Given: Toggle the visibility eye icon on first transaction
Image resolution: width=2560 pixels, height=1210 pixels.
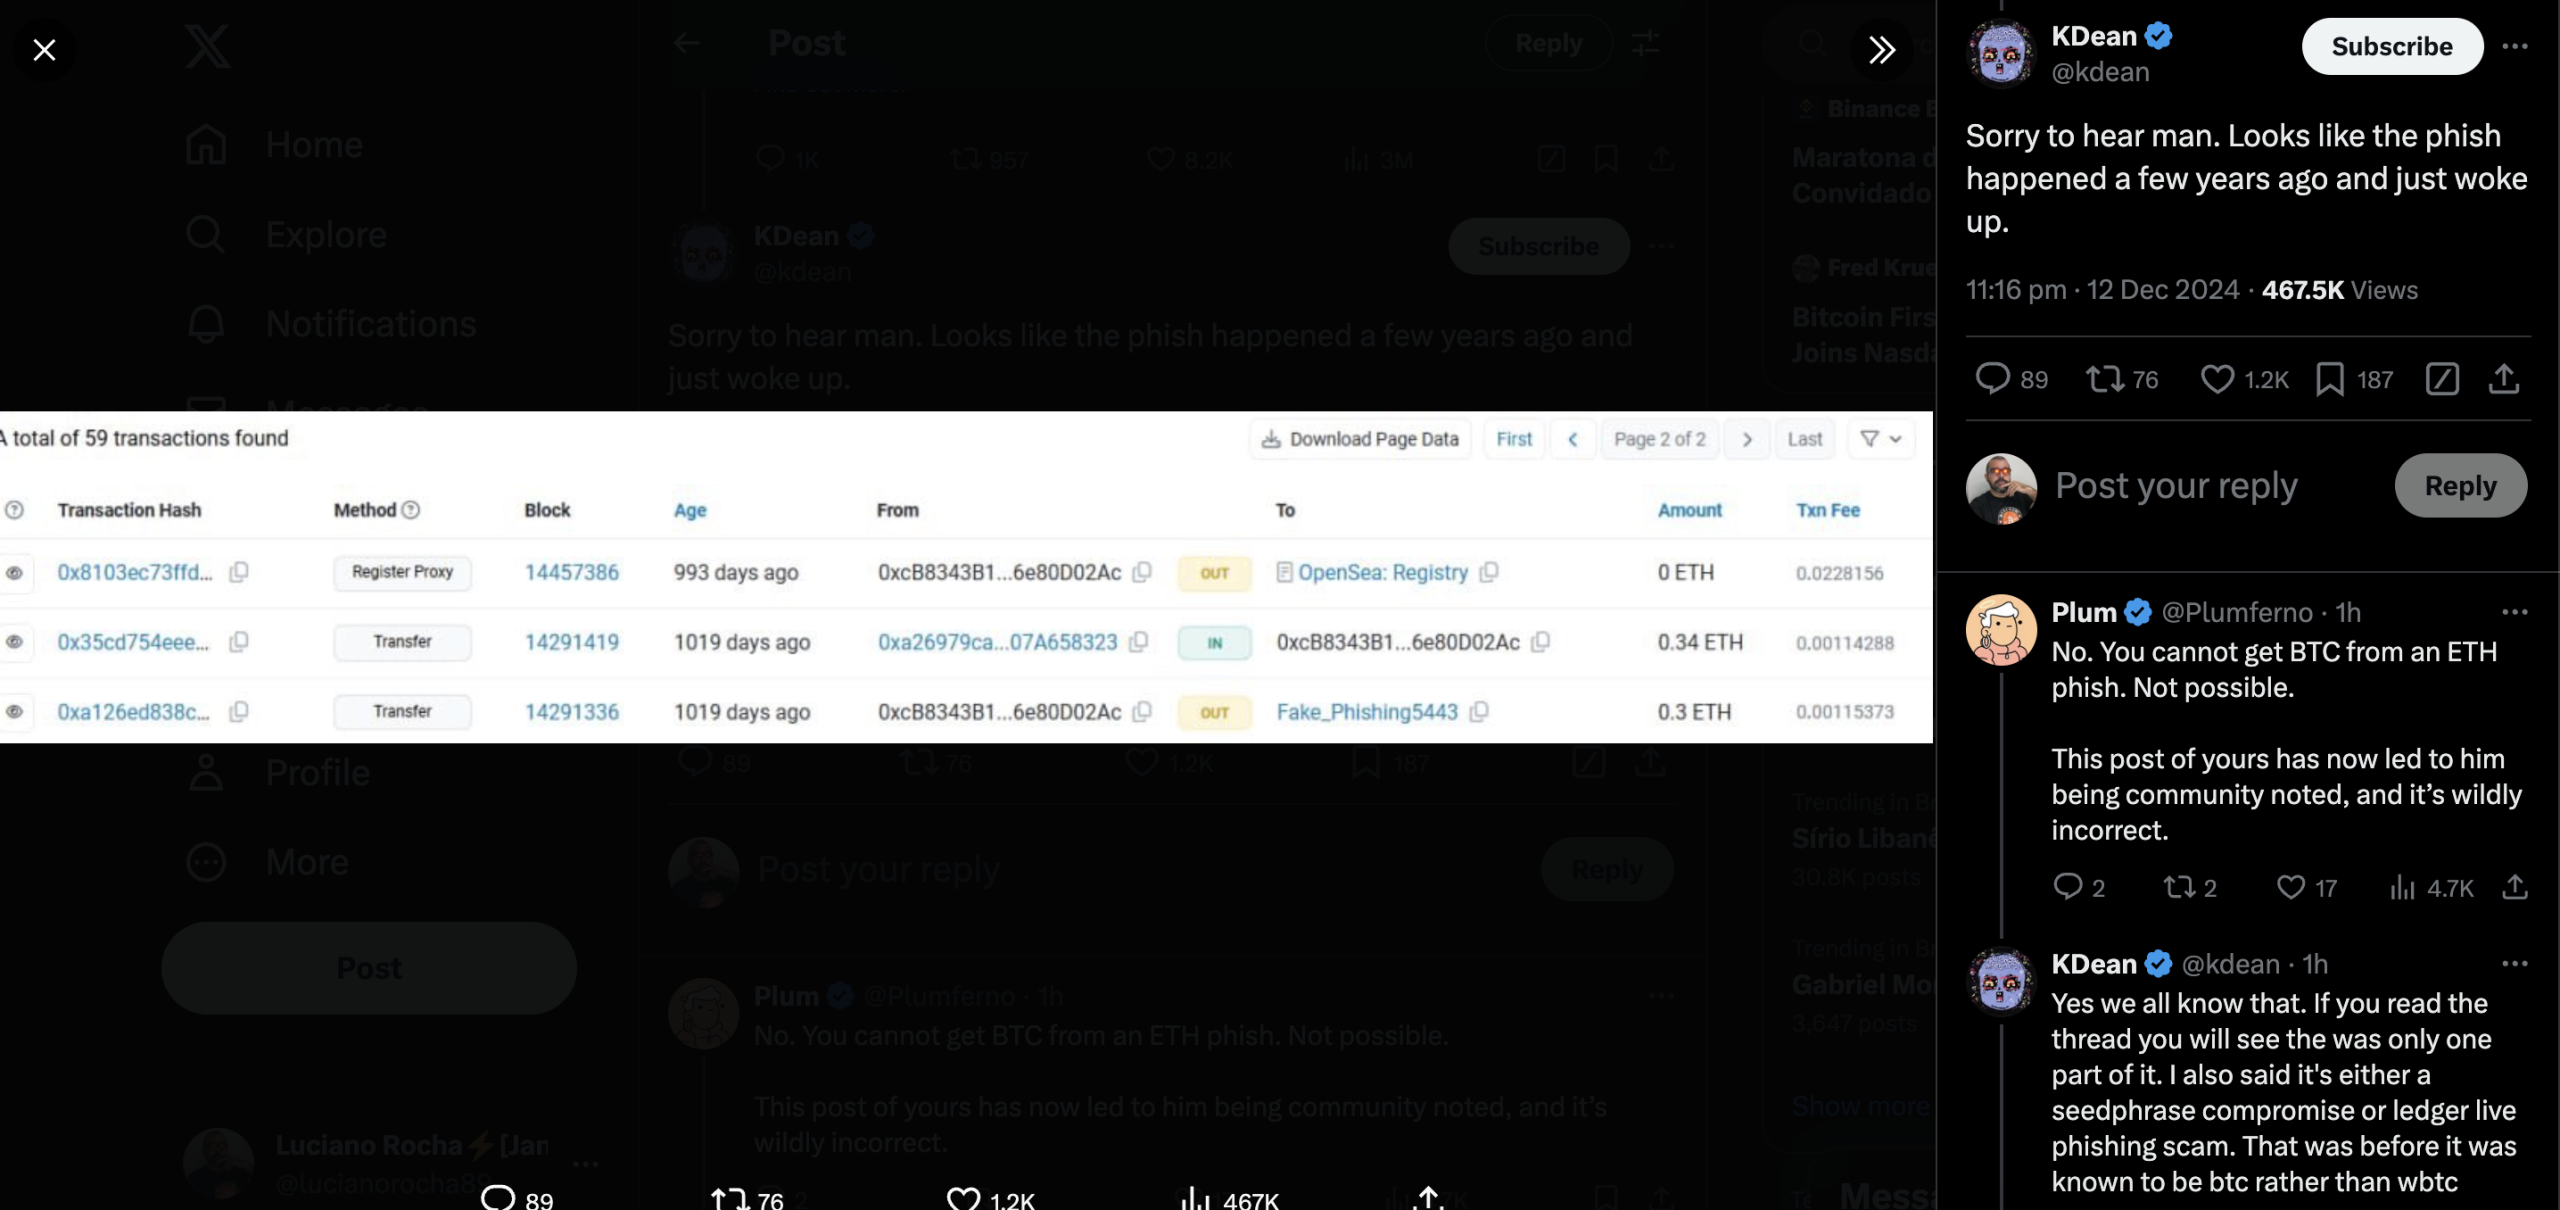Looking at the screenshot, I should [13, 572].
